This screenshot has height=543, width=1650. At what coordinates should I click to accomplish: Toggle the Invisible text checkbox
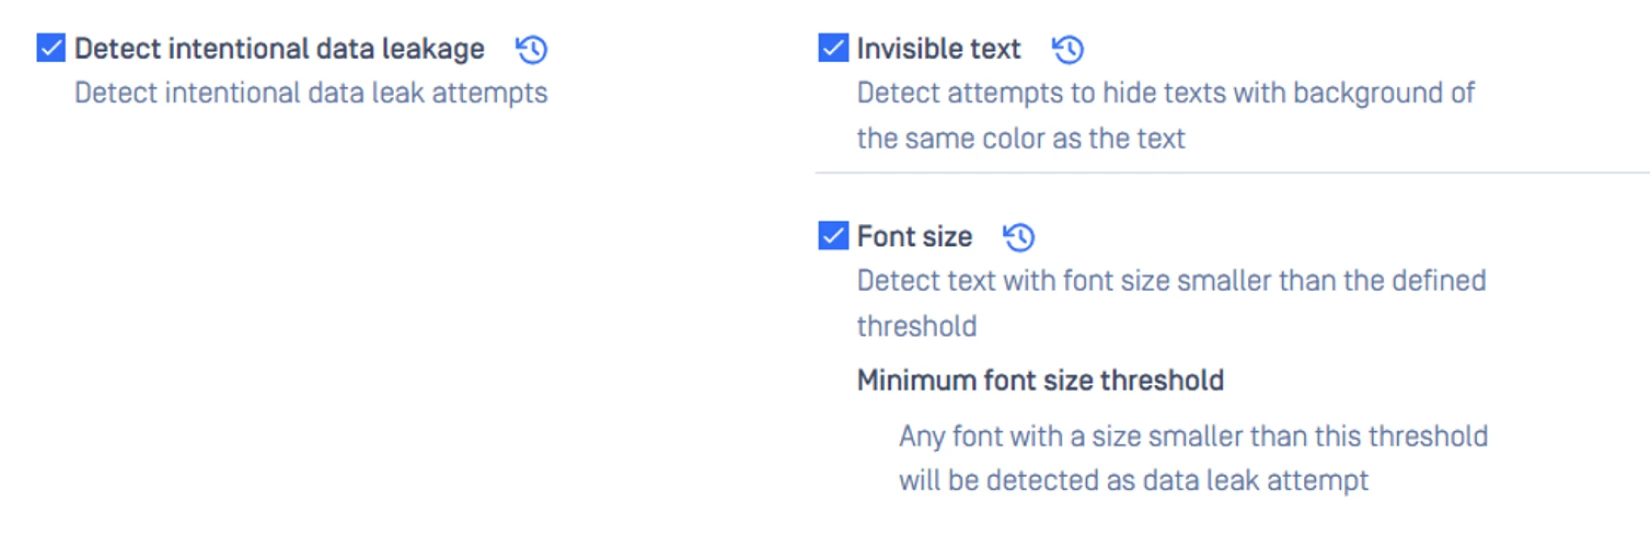click(833, 48)
